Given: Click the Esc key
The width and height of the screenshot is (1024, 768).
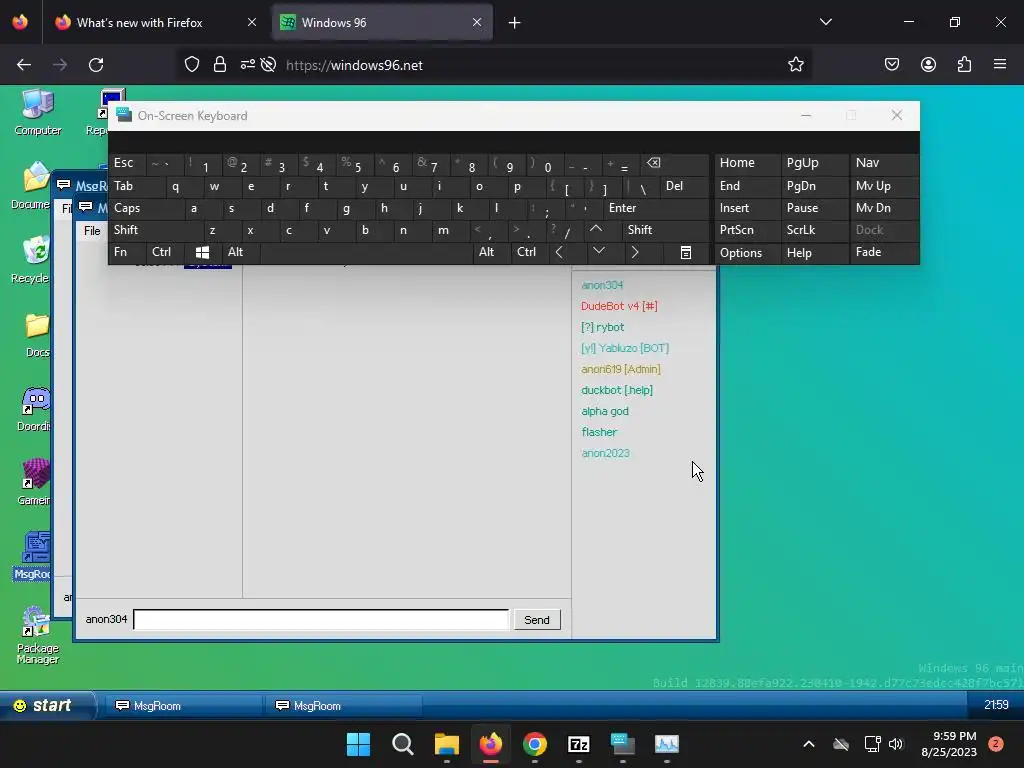Looking at the screenshot, I should 127,163.
